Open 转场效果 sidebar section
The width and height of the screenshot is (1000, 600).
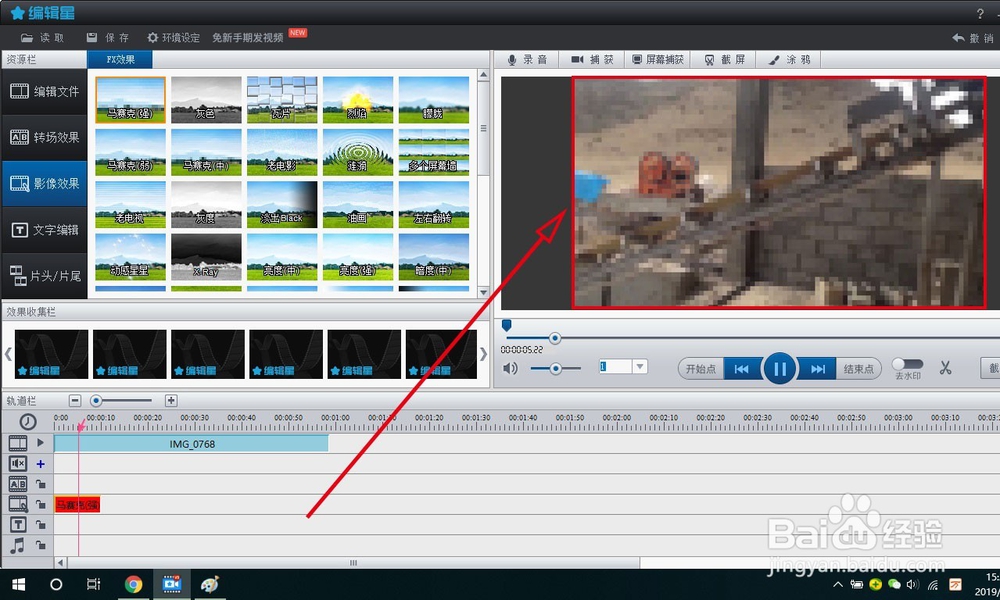(x=44, y=138)
